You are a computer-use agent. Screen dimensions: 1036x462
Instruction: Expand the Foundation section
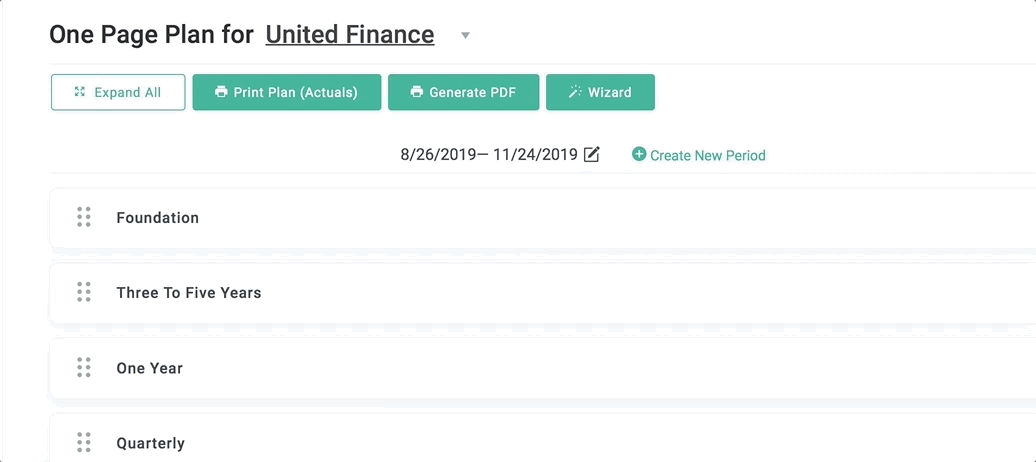(x=542, y=217)
